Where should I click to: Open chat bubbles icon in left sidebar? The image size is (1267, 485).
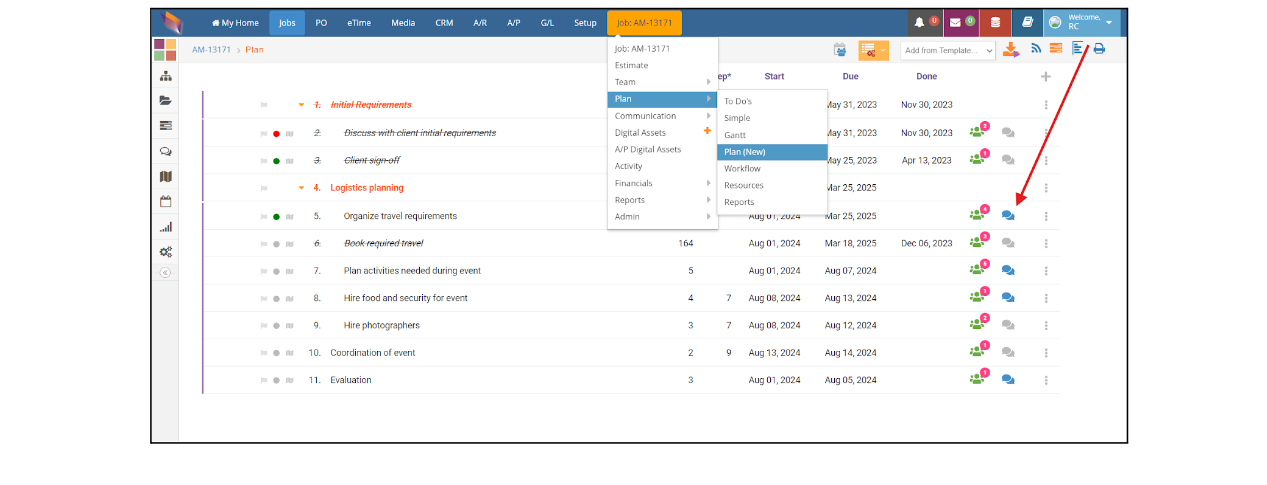coord(165,152)
